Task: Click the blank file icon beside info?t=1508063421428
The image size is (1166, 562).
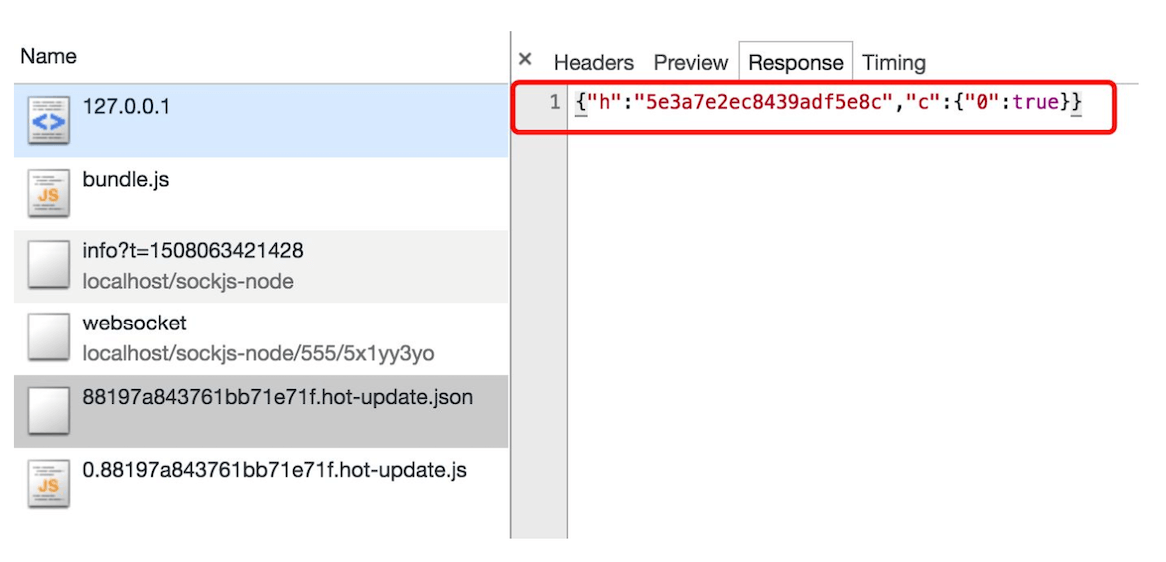Action: (48, 266)
